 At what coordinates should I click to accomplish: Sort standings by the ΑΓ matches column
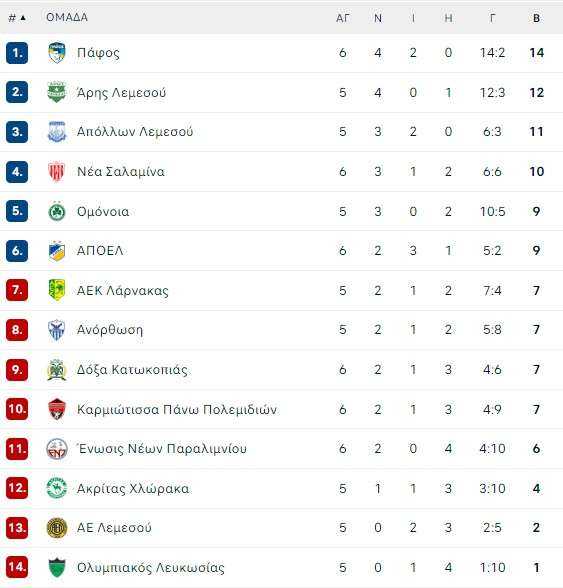pos(342,18)
